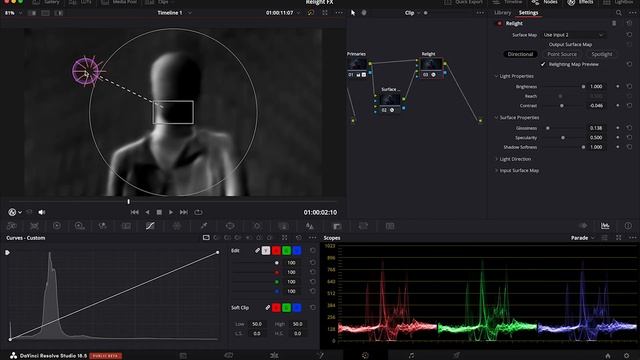This screenshot has width=640, height=360.
Task: Jump to the first frame
Action: (x=134, y=212)
